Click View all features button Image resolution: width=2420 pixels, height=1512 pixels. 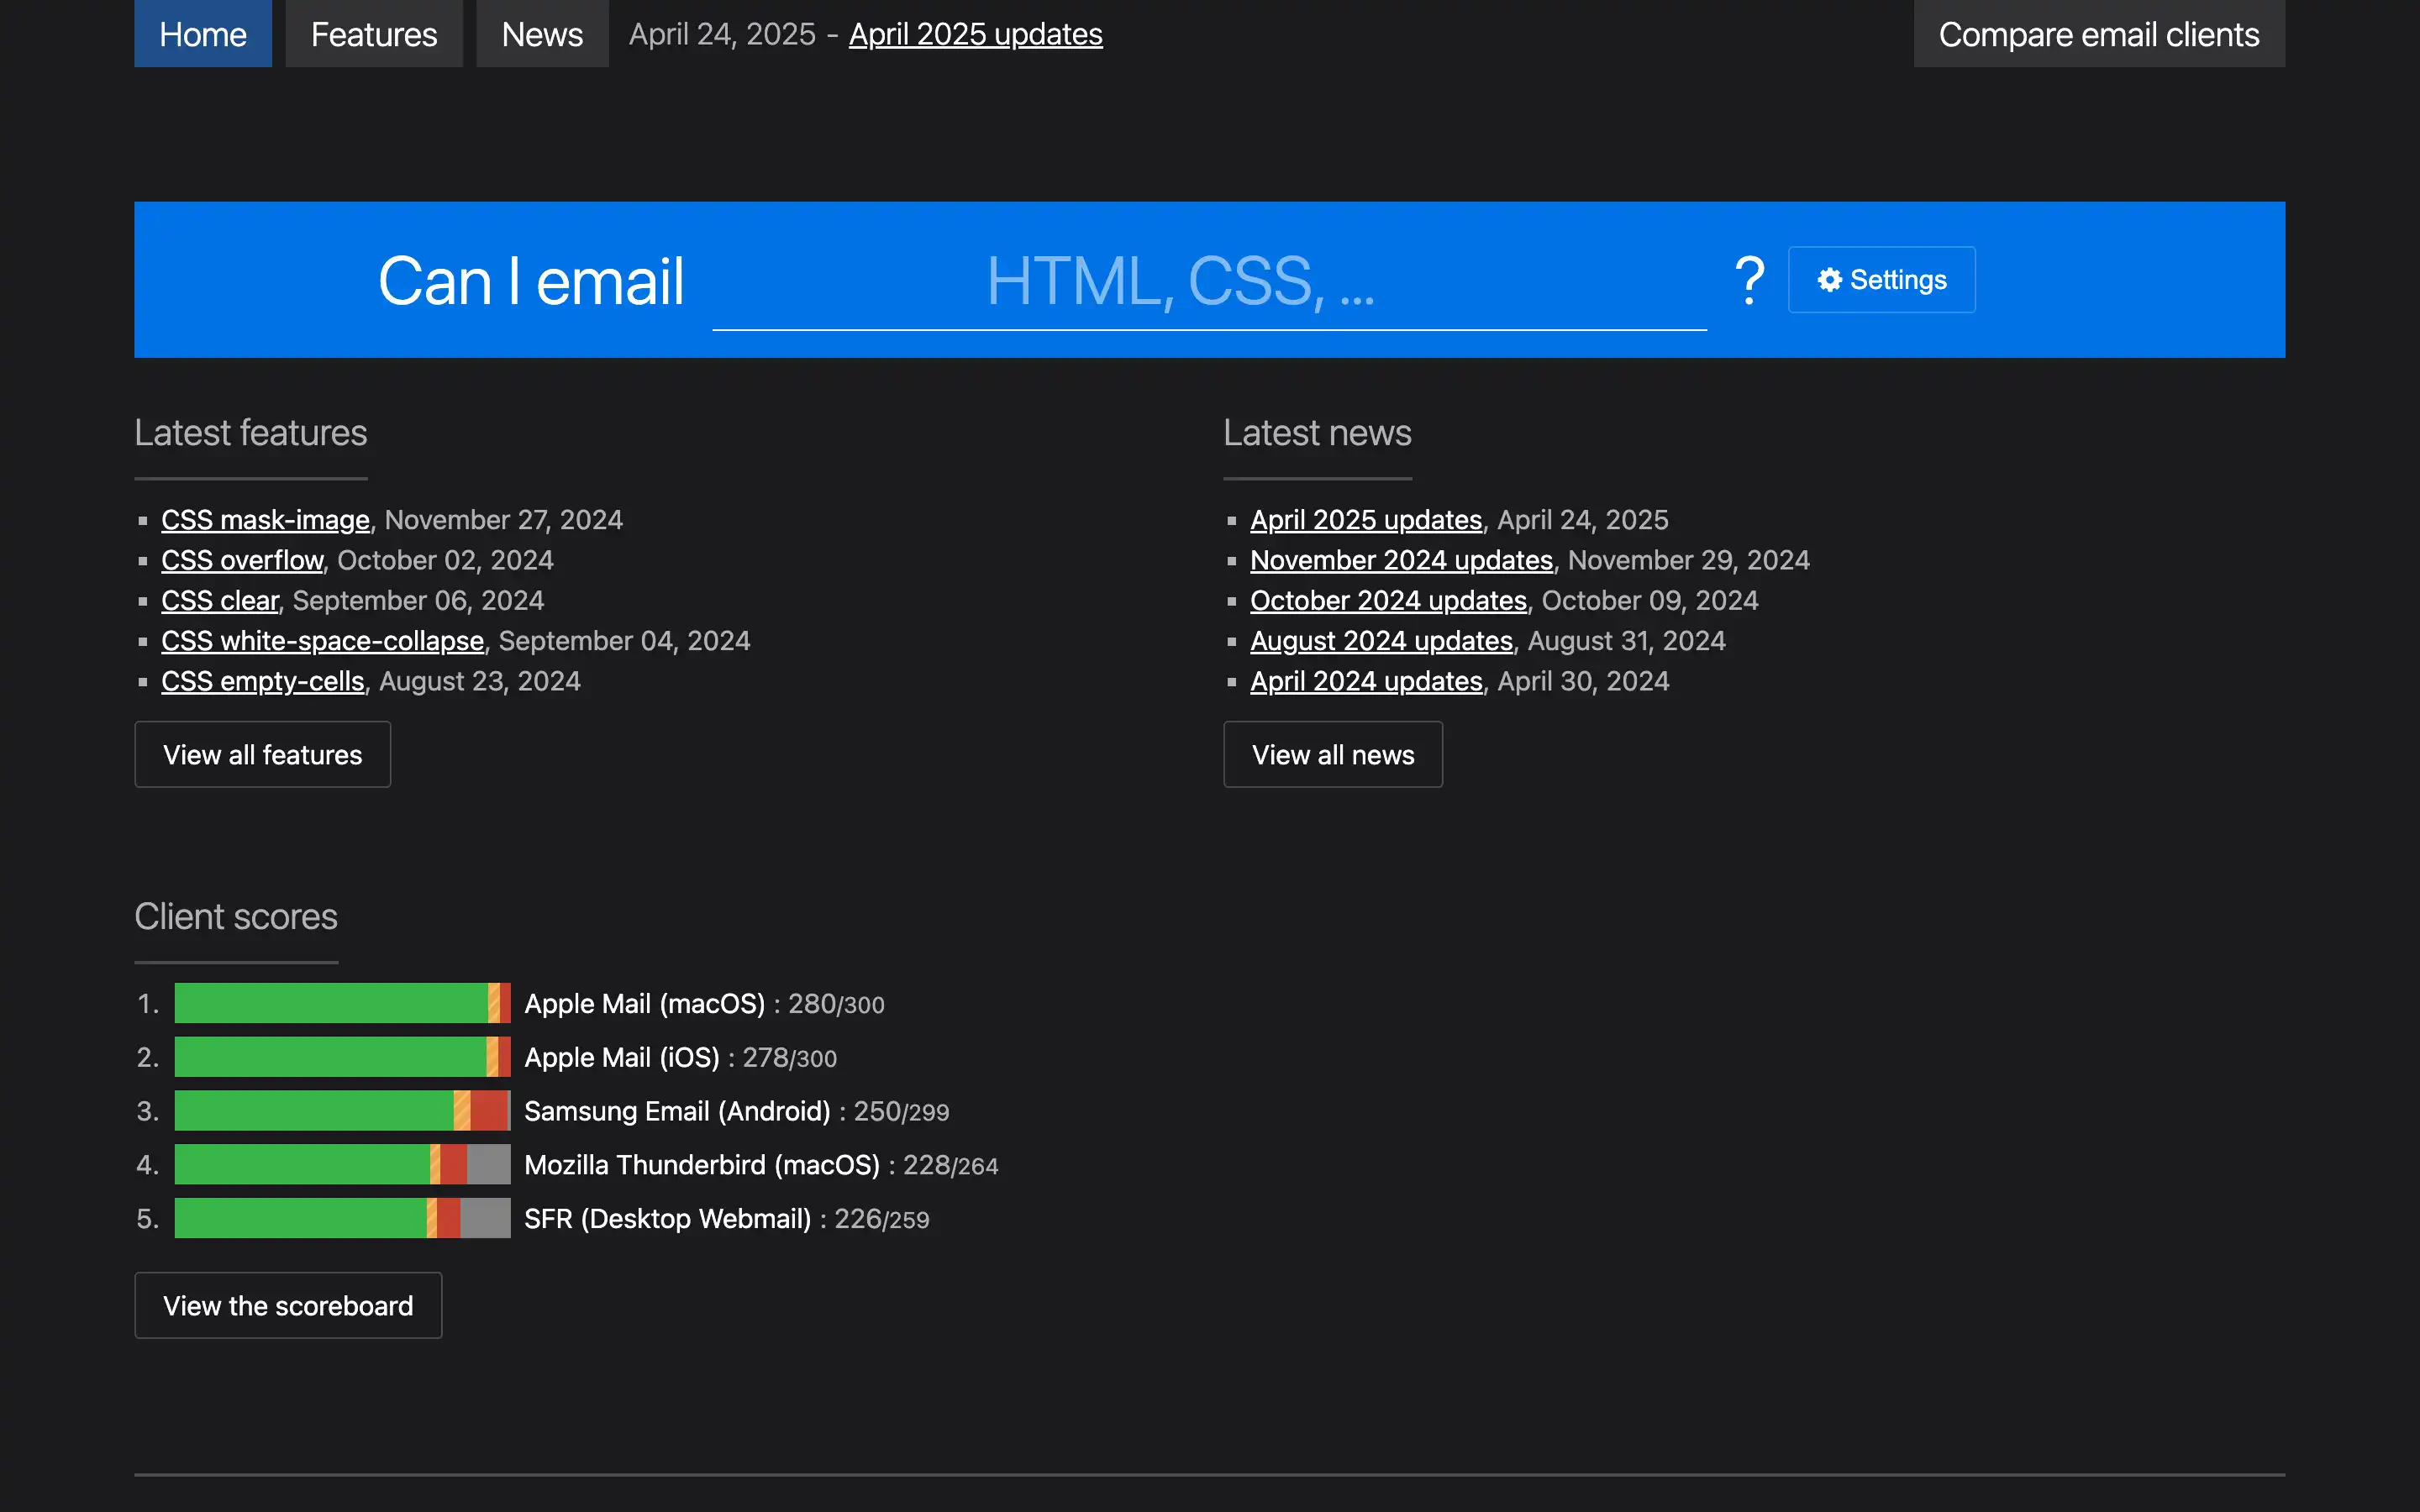(x=263, y=754)
